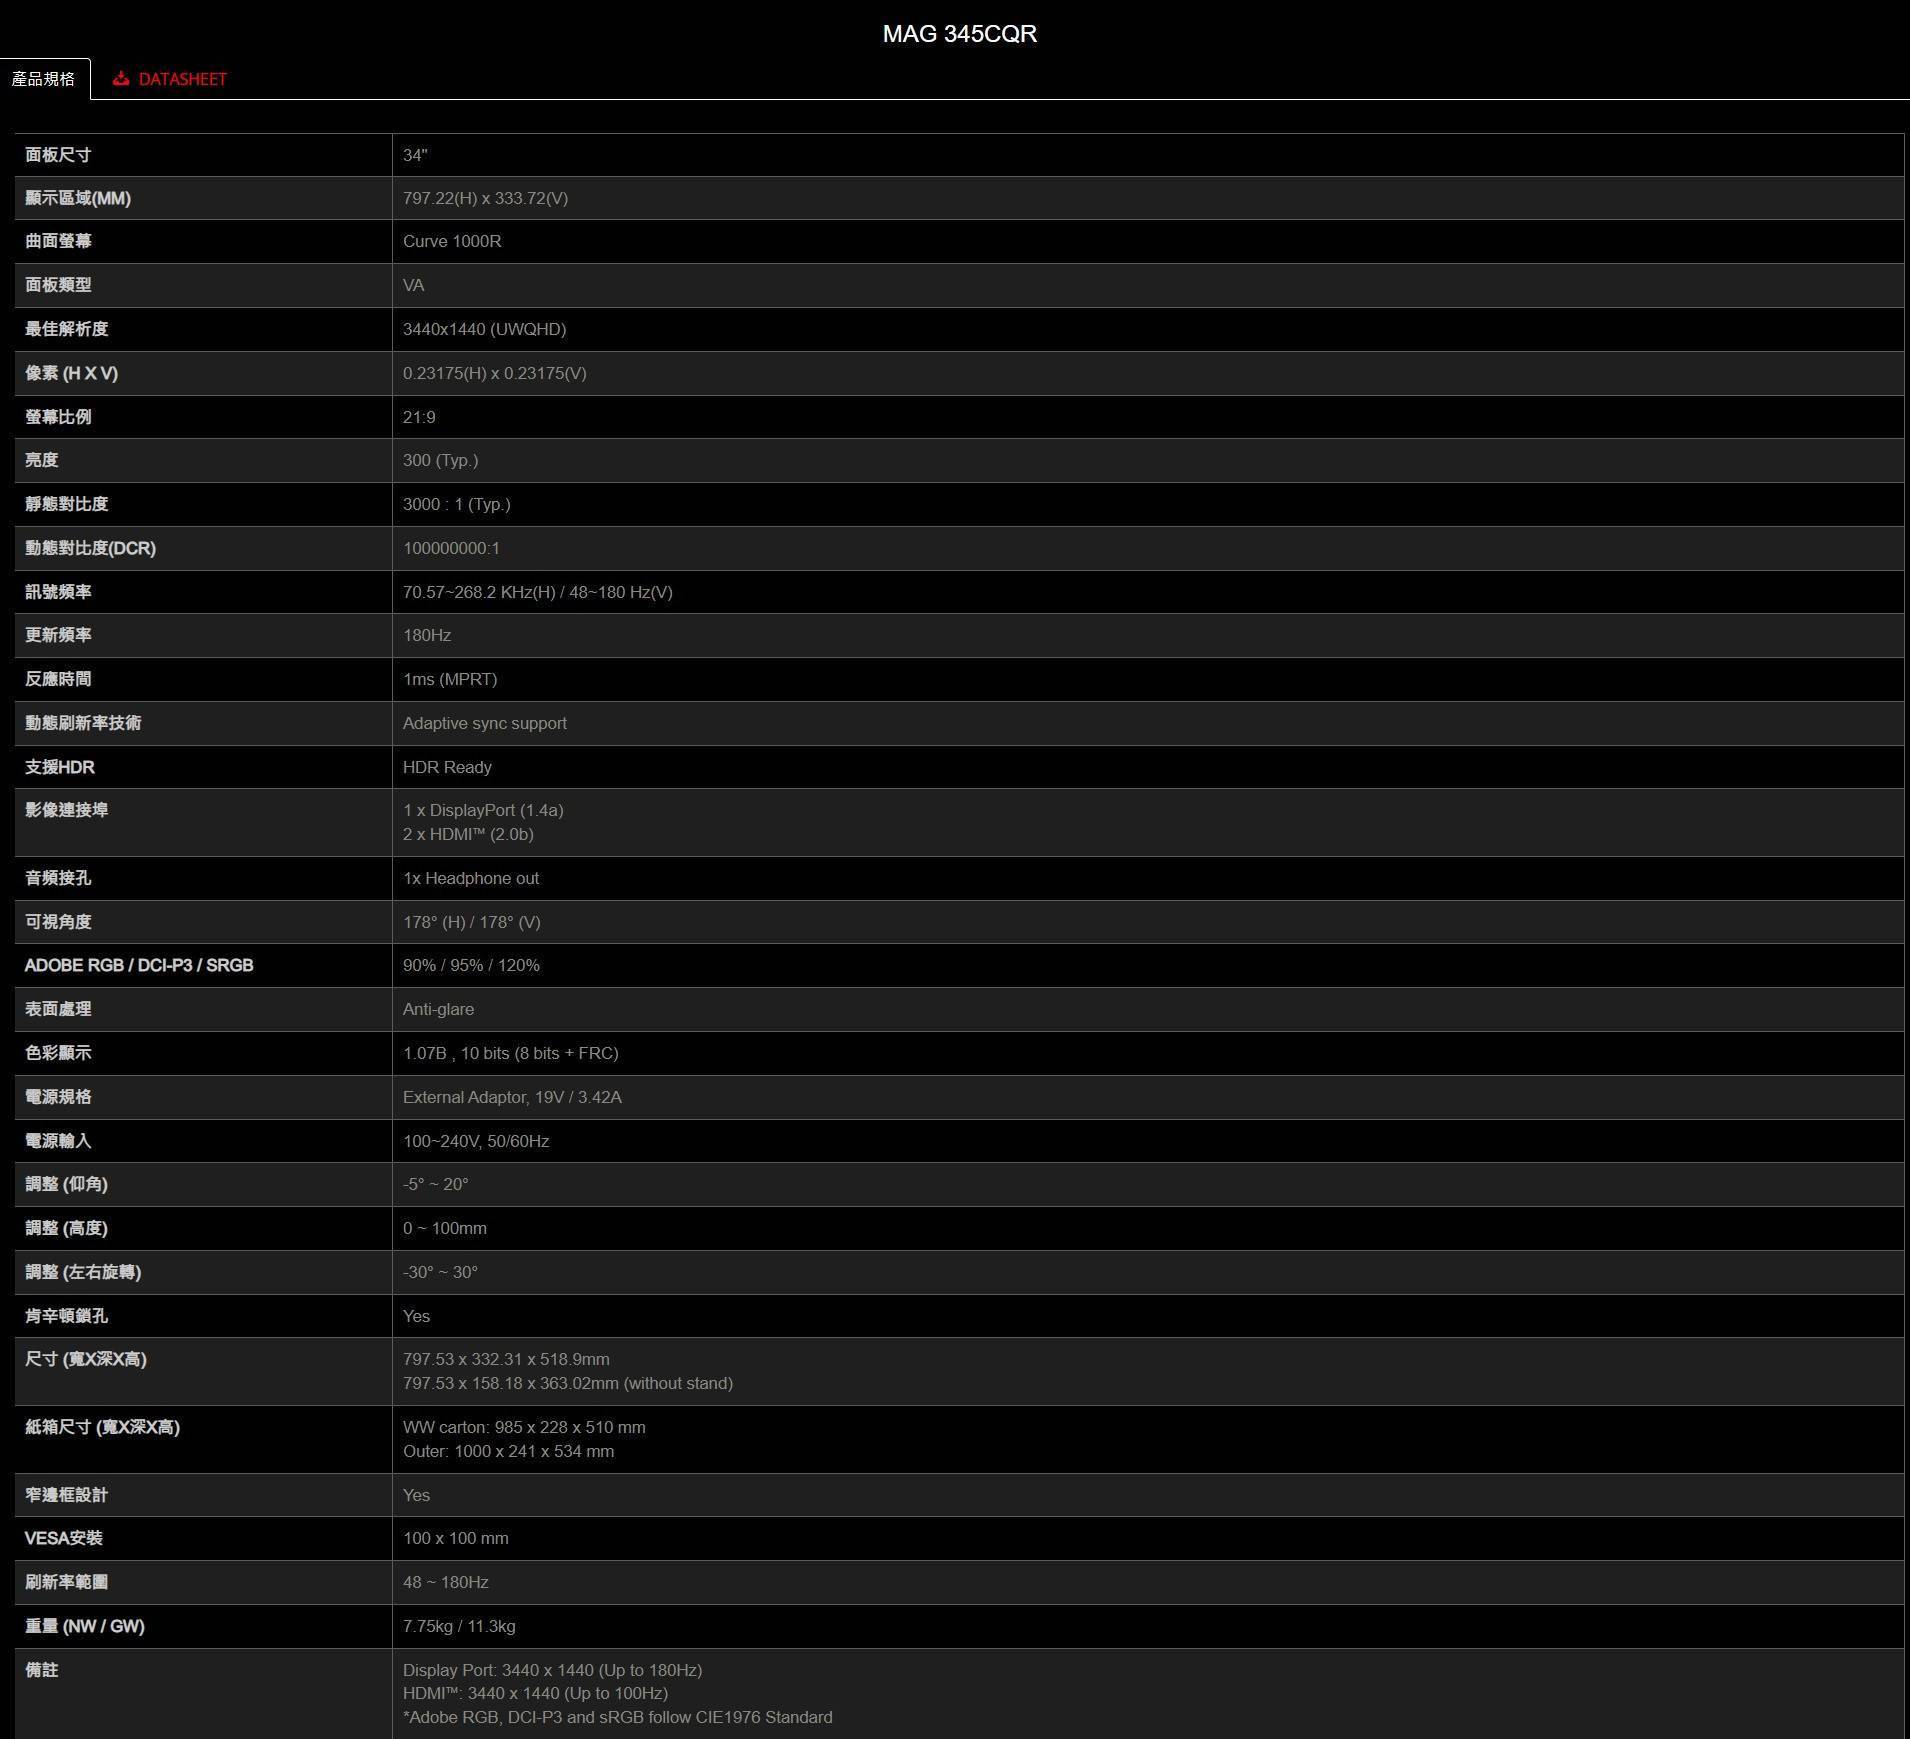Select Yes in the 窄邊框設計 row
This screenshot has height=1739, width=1910.
point(416,1495)
